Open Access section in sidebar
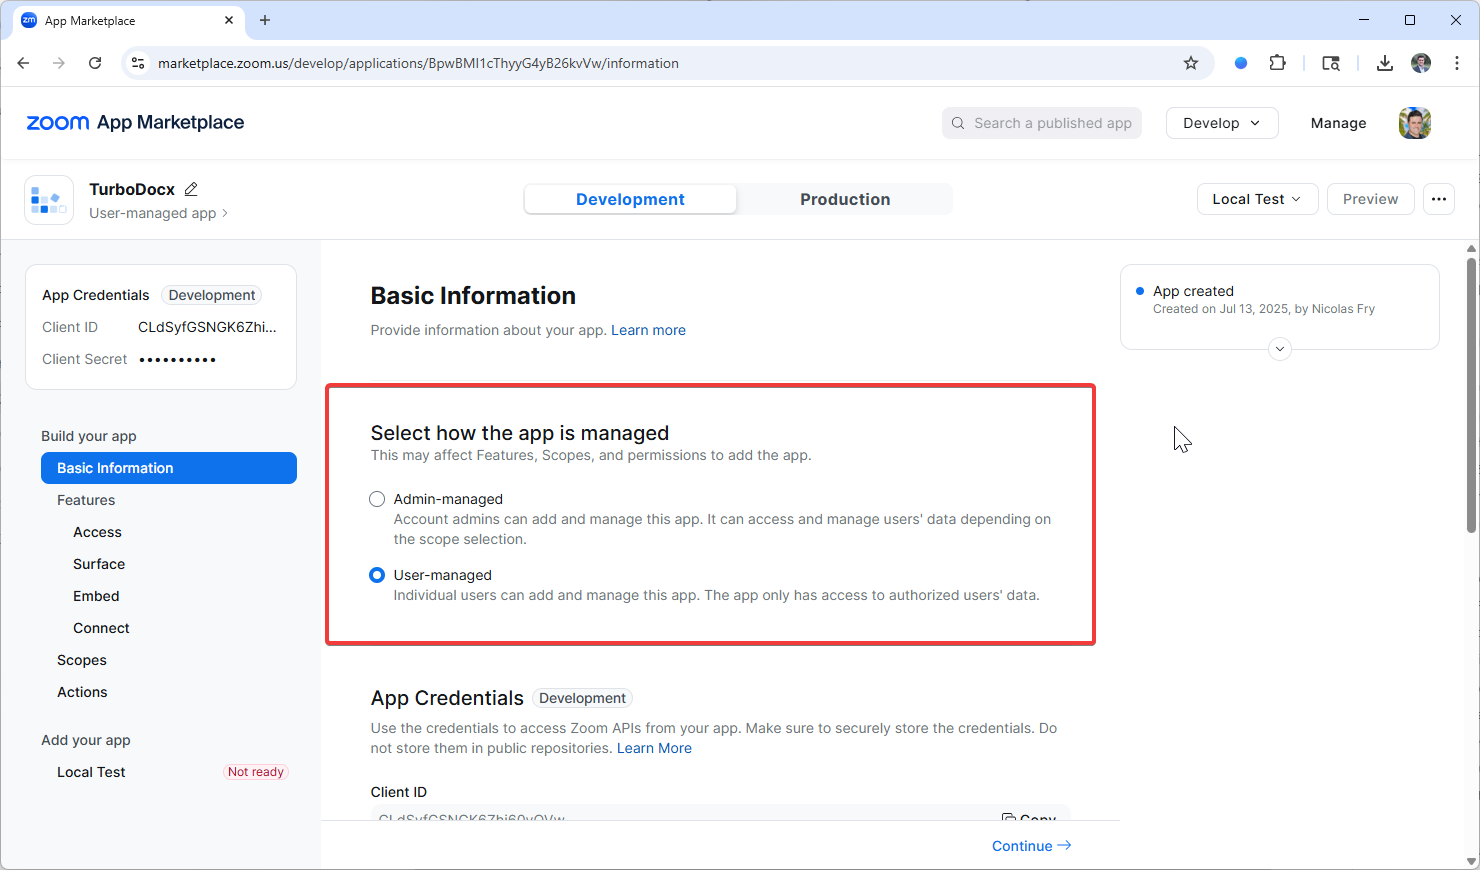This screenshot has height=870, width=1480. tap(97, 532)
